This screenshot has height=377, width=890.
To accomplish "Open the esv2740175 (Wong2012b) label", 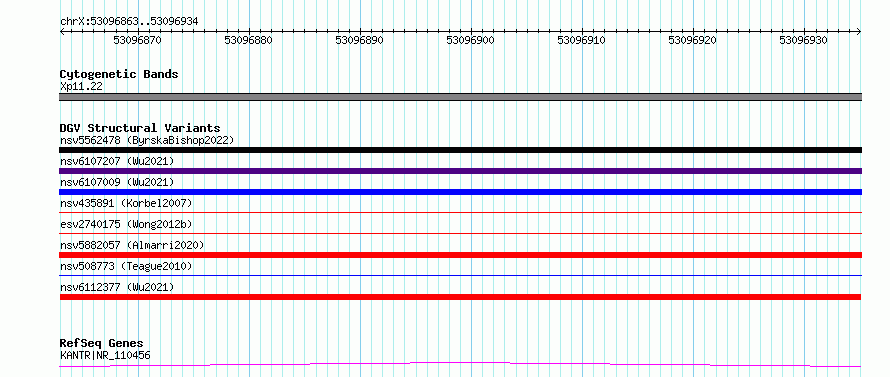I will 126,224.
